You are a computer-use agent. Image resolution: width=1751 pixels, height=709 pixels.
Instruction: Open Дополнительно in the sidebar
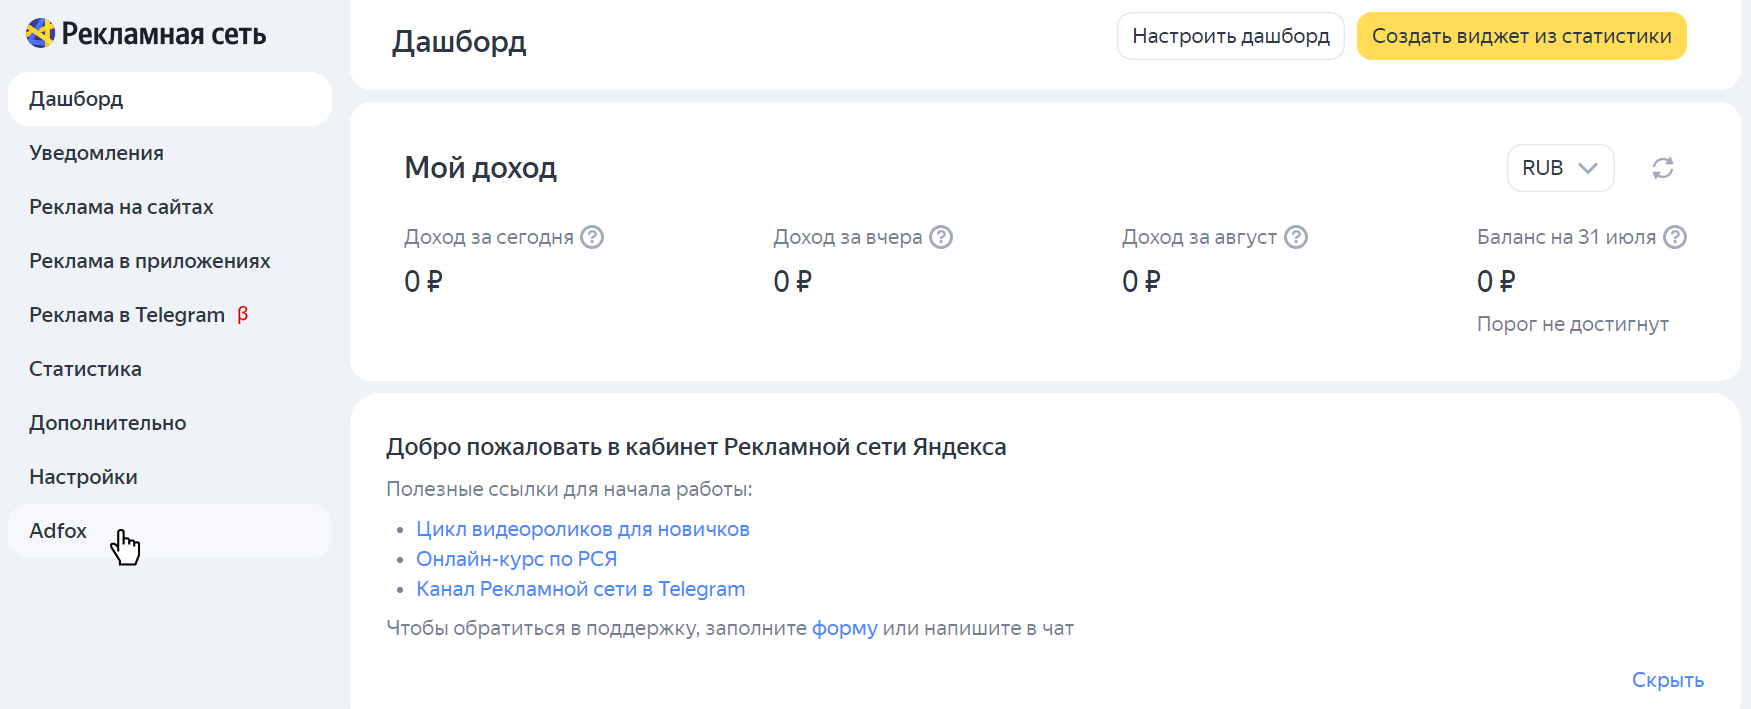pos(170,423)
